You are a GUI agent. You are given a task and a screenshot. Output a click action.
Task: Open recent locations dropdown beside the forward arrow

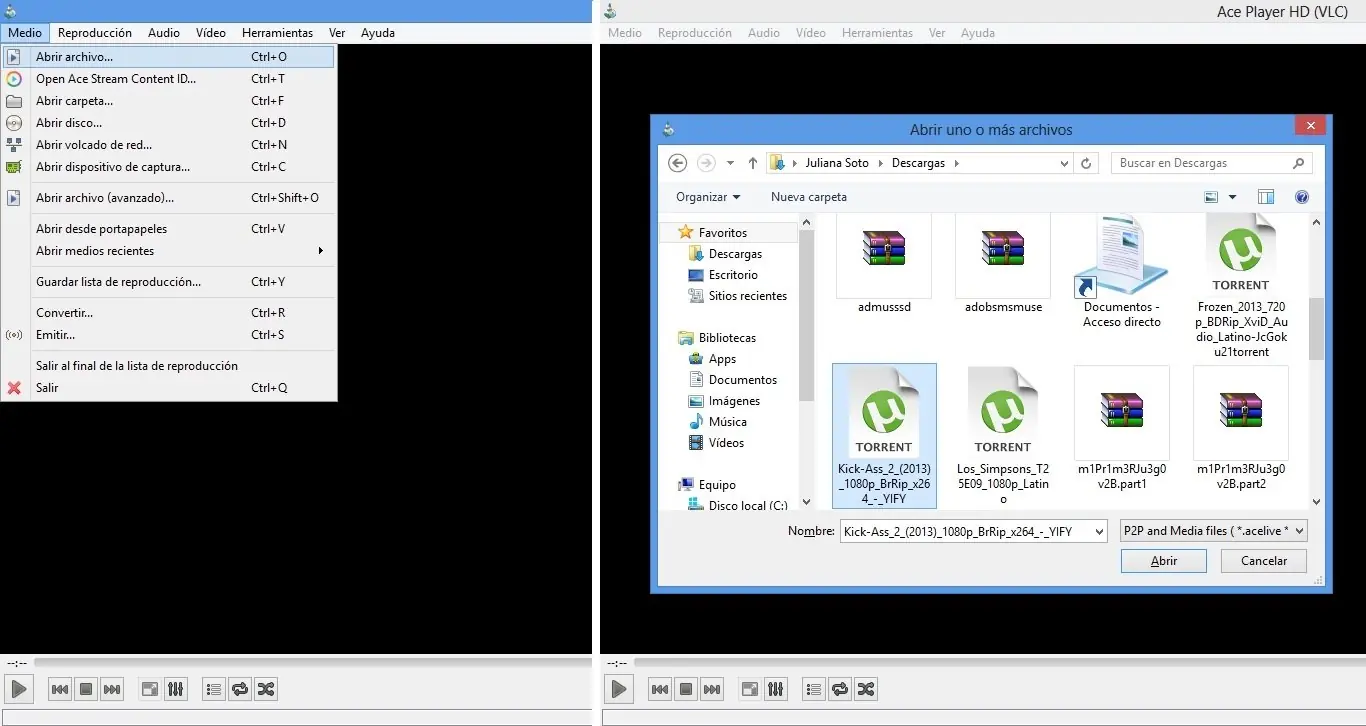[731, 163]
